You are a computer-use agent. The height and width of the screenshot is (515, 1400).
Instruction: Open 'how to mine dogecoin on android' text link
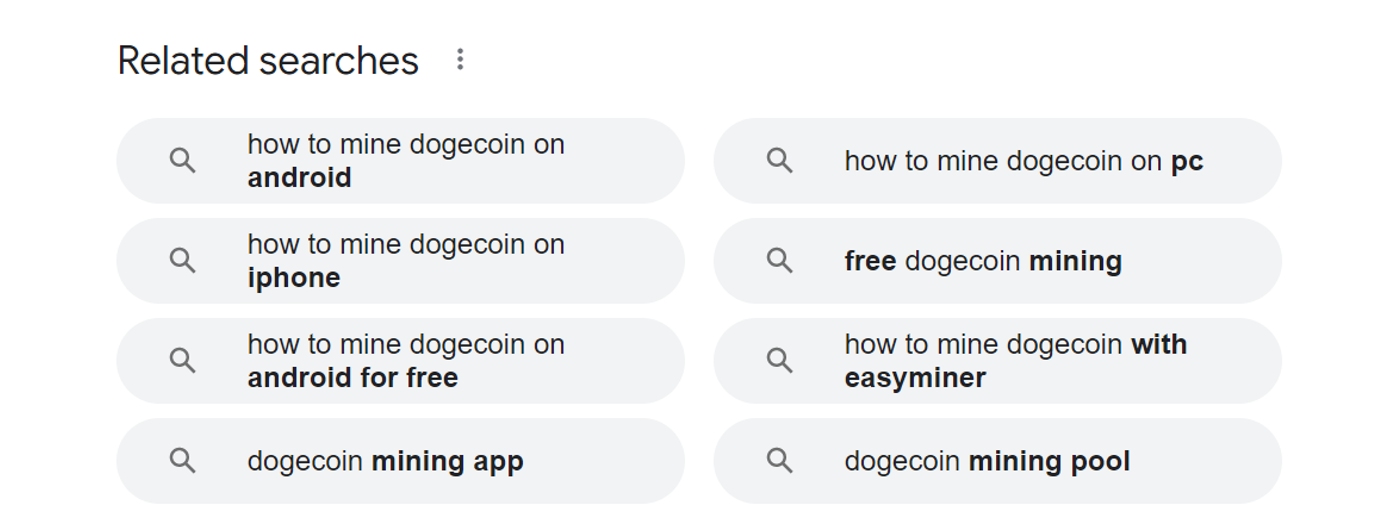point(405,161)
